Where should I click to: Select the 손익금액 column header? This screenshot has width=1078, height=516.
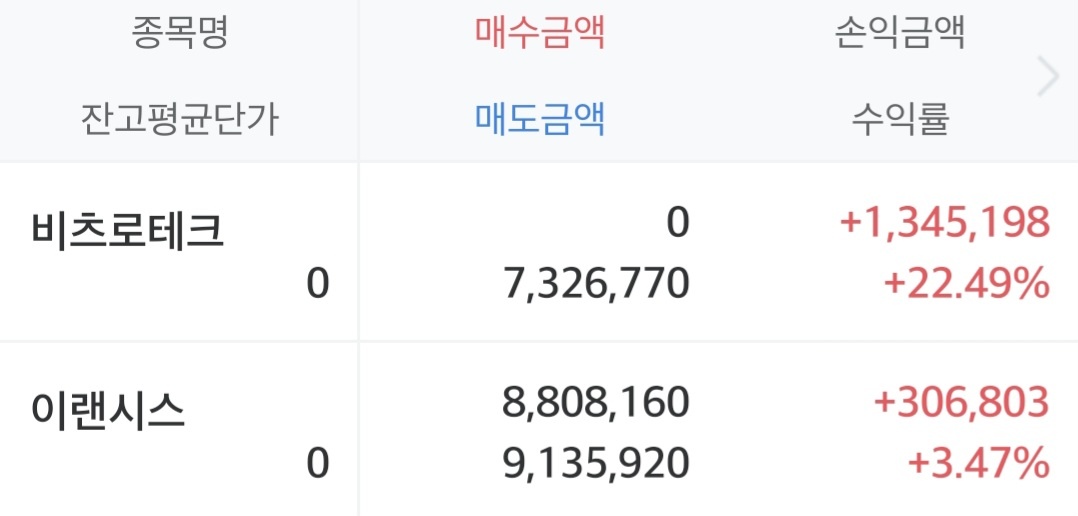(x=901, y=33)
